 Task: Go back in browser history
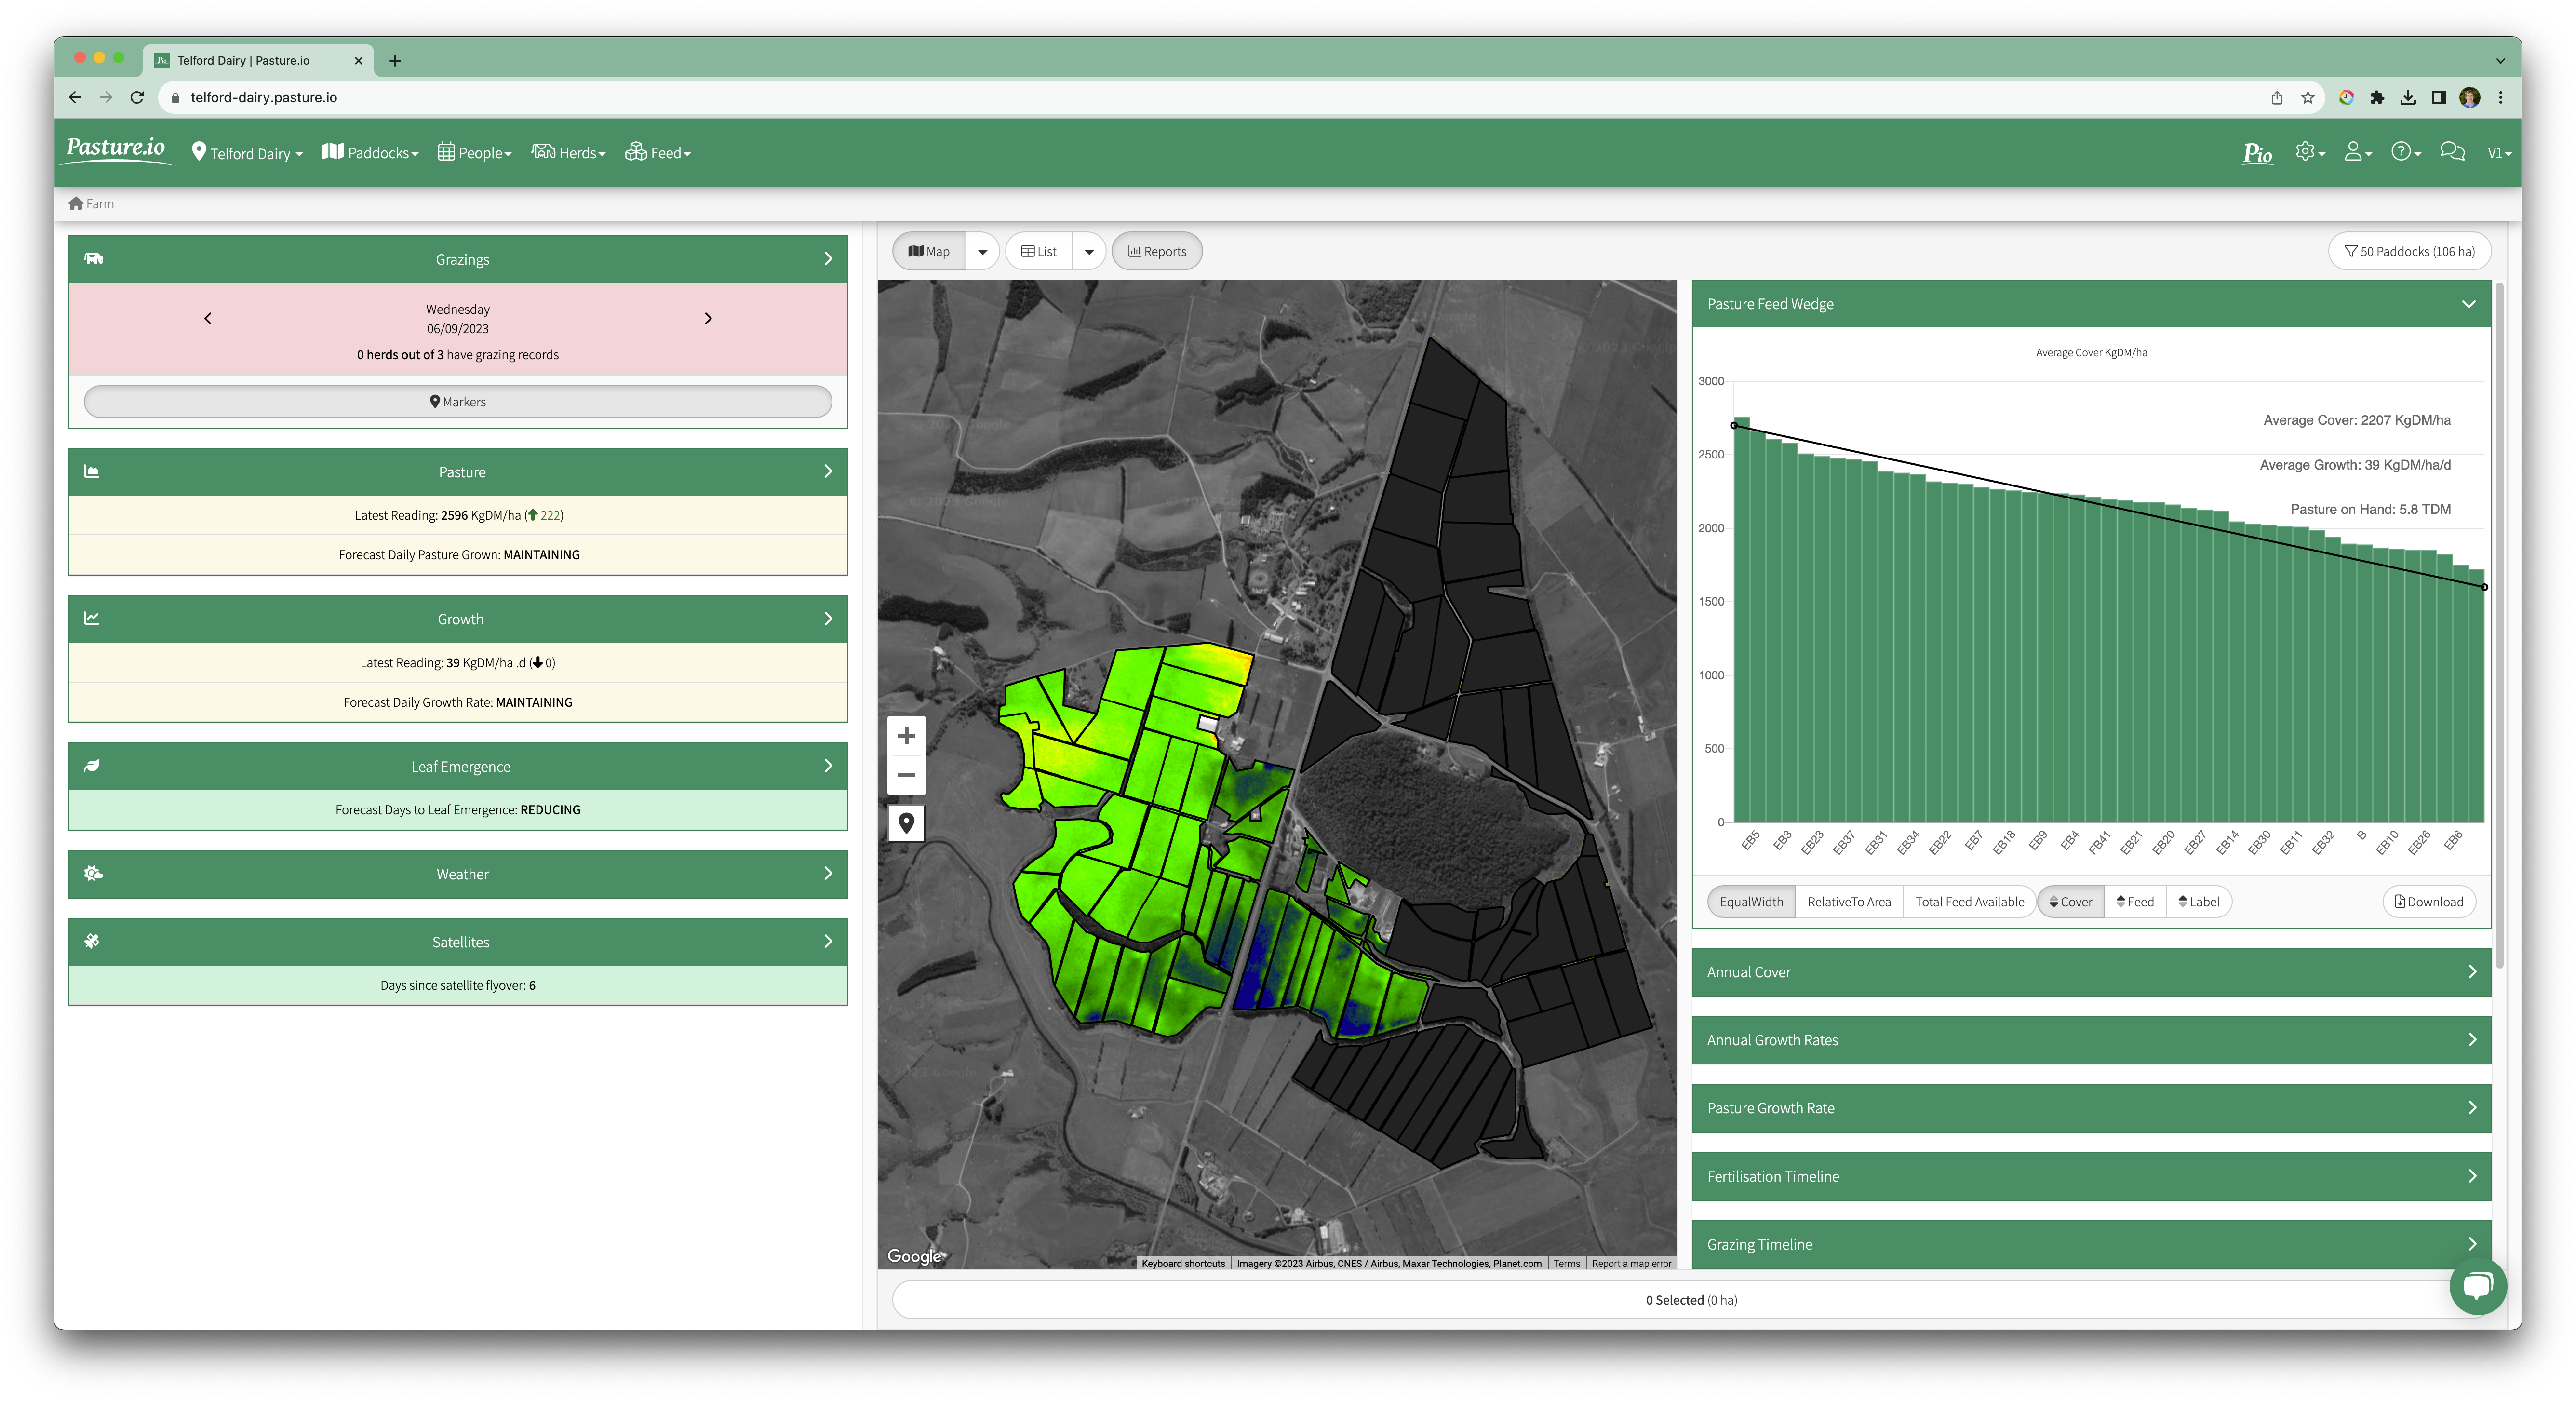pyautogui.click(x=75, y=97)
